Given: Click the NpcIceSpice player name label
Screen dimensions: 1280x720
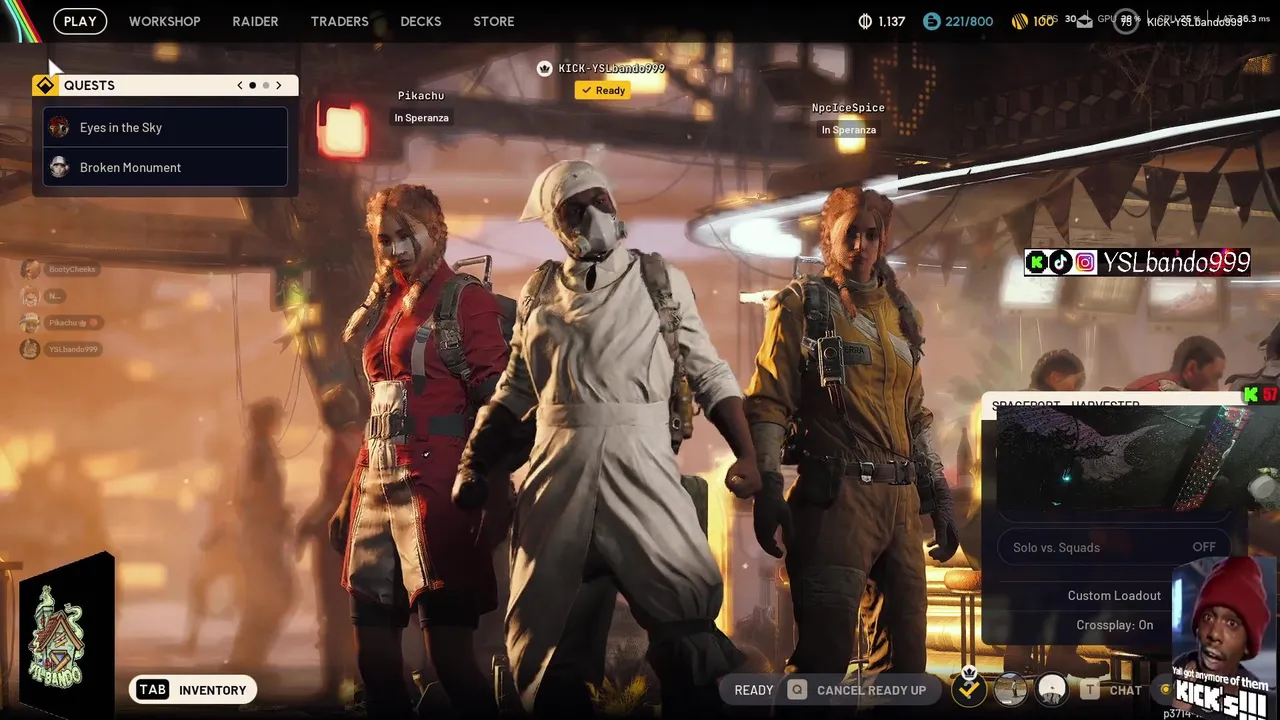Looking at the screenshot, I should 848,108.
